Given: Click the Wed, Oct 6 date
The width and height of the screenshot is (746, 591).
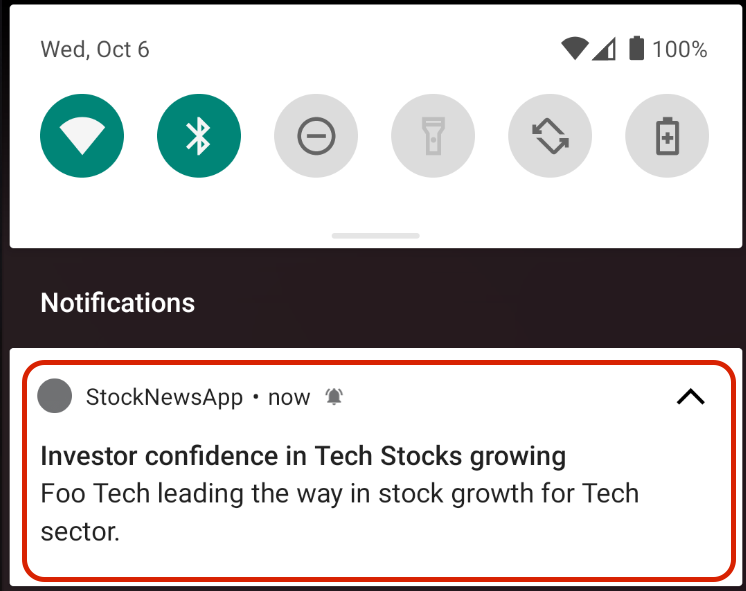Looking at the screenshot, I should pyautogui.click(x=95, y=49).
